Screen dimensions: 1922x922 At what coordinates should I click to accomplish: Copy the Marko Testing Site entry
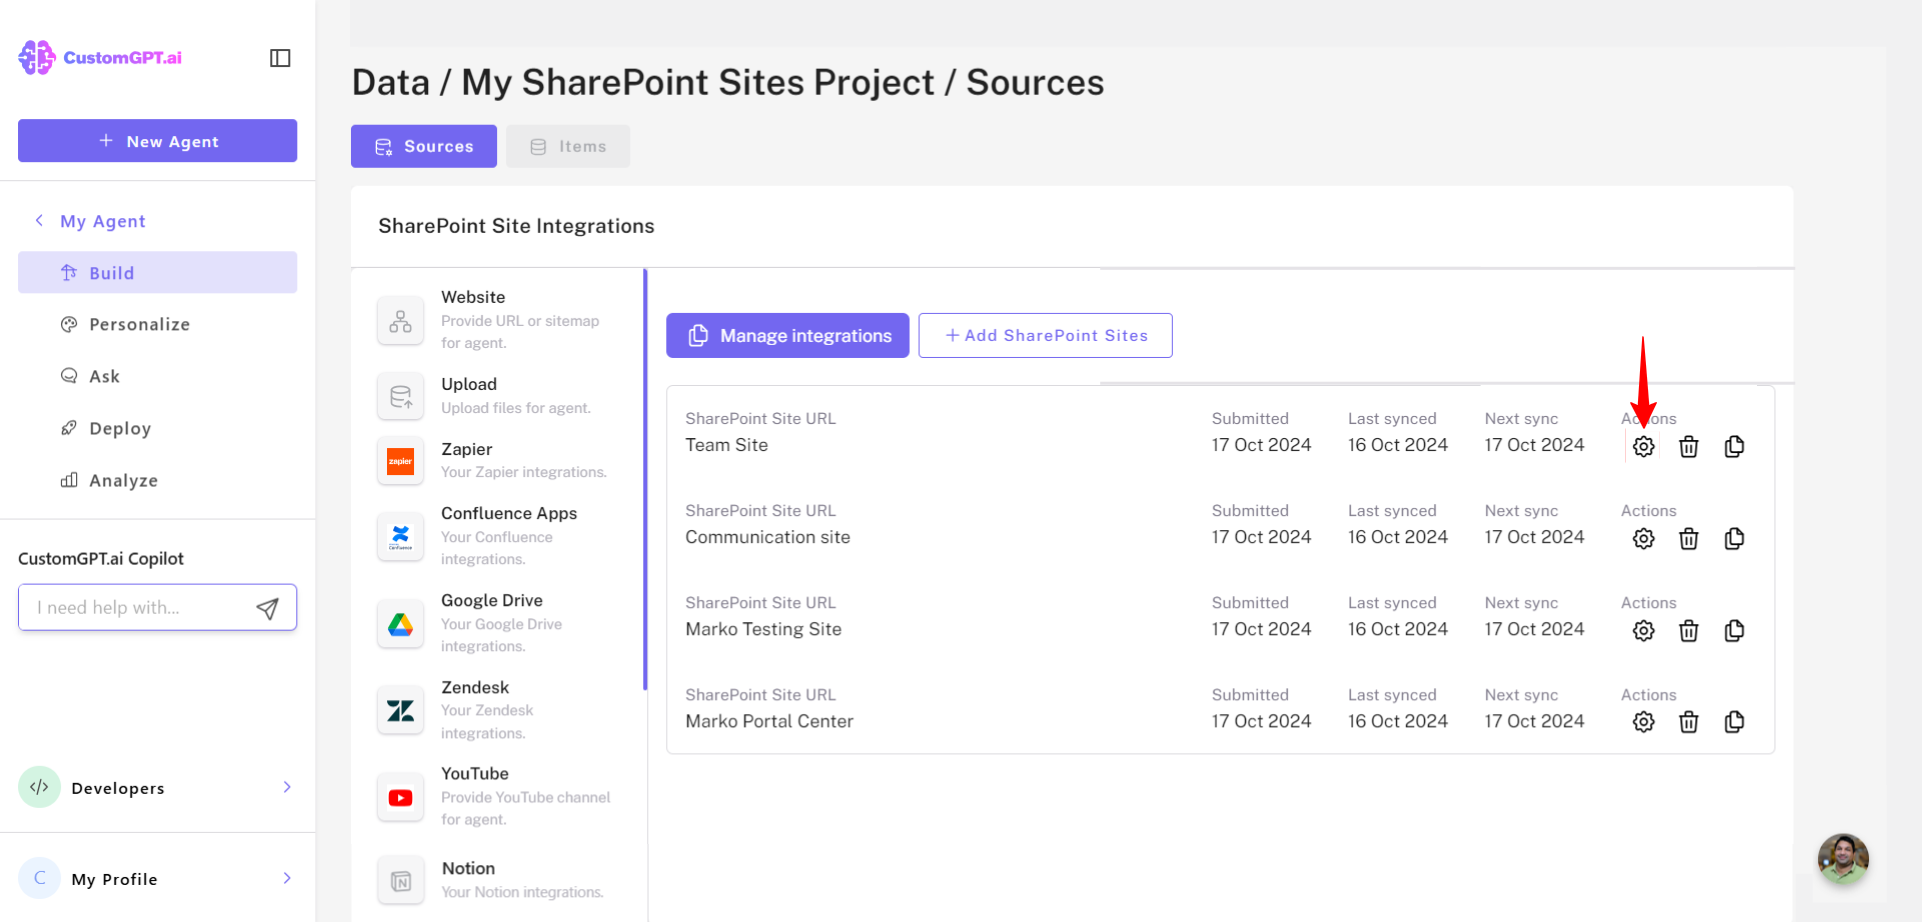[1734, 631]
